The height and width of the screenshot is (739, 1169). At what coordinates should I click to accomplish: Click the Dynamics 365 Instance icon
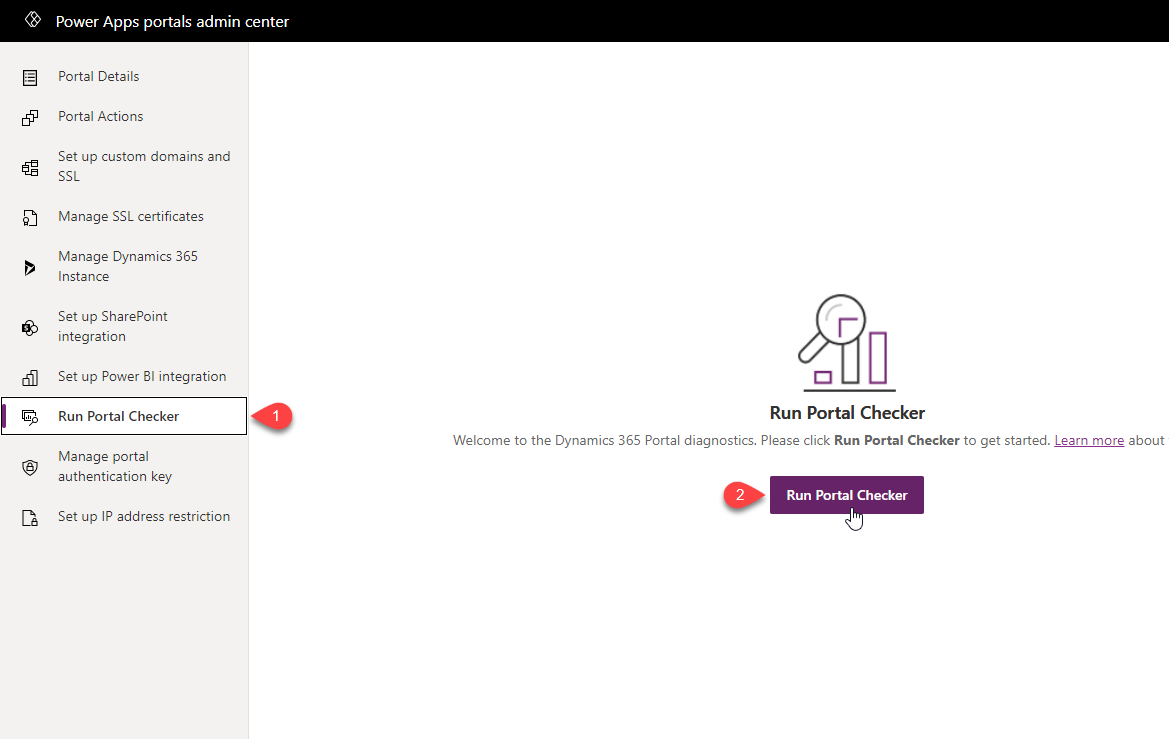click(30, 267)
